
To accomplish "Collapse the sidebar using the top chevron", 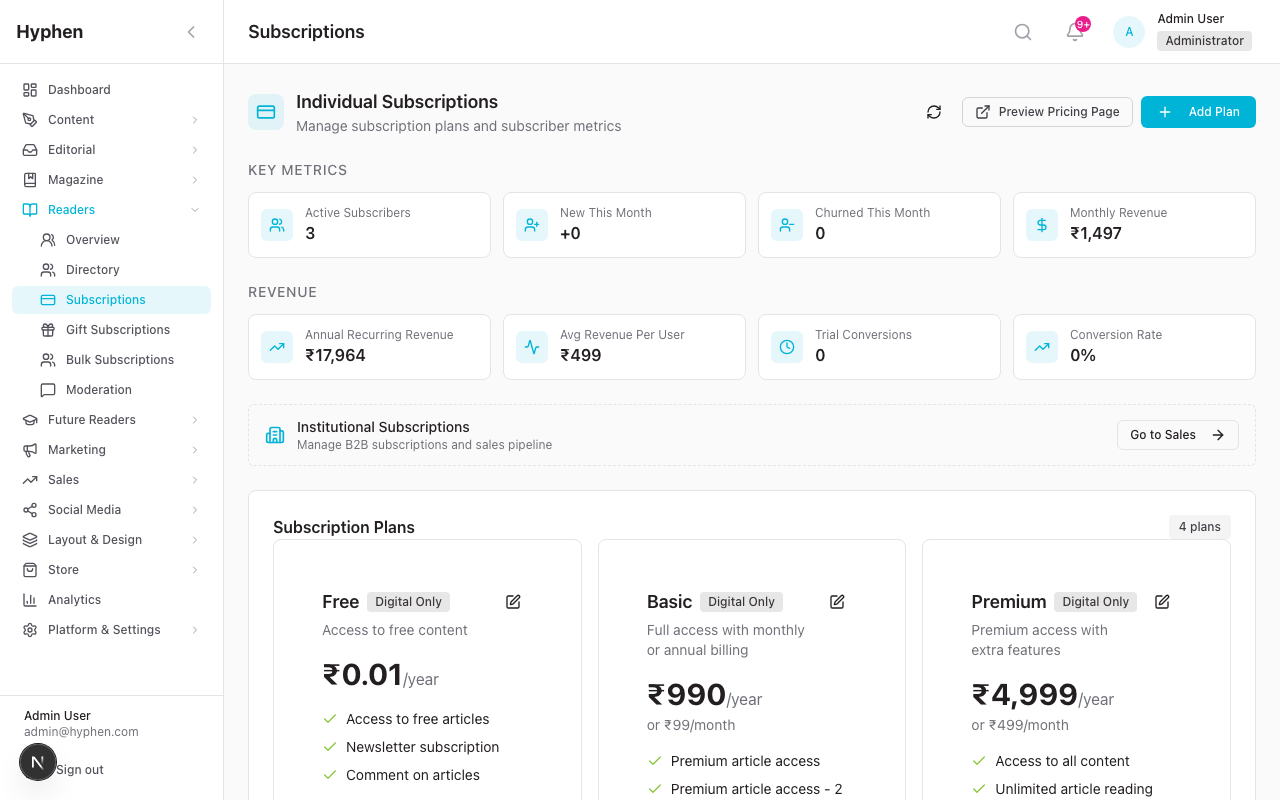I will [191, 31].
